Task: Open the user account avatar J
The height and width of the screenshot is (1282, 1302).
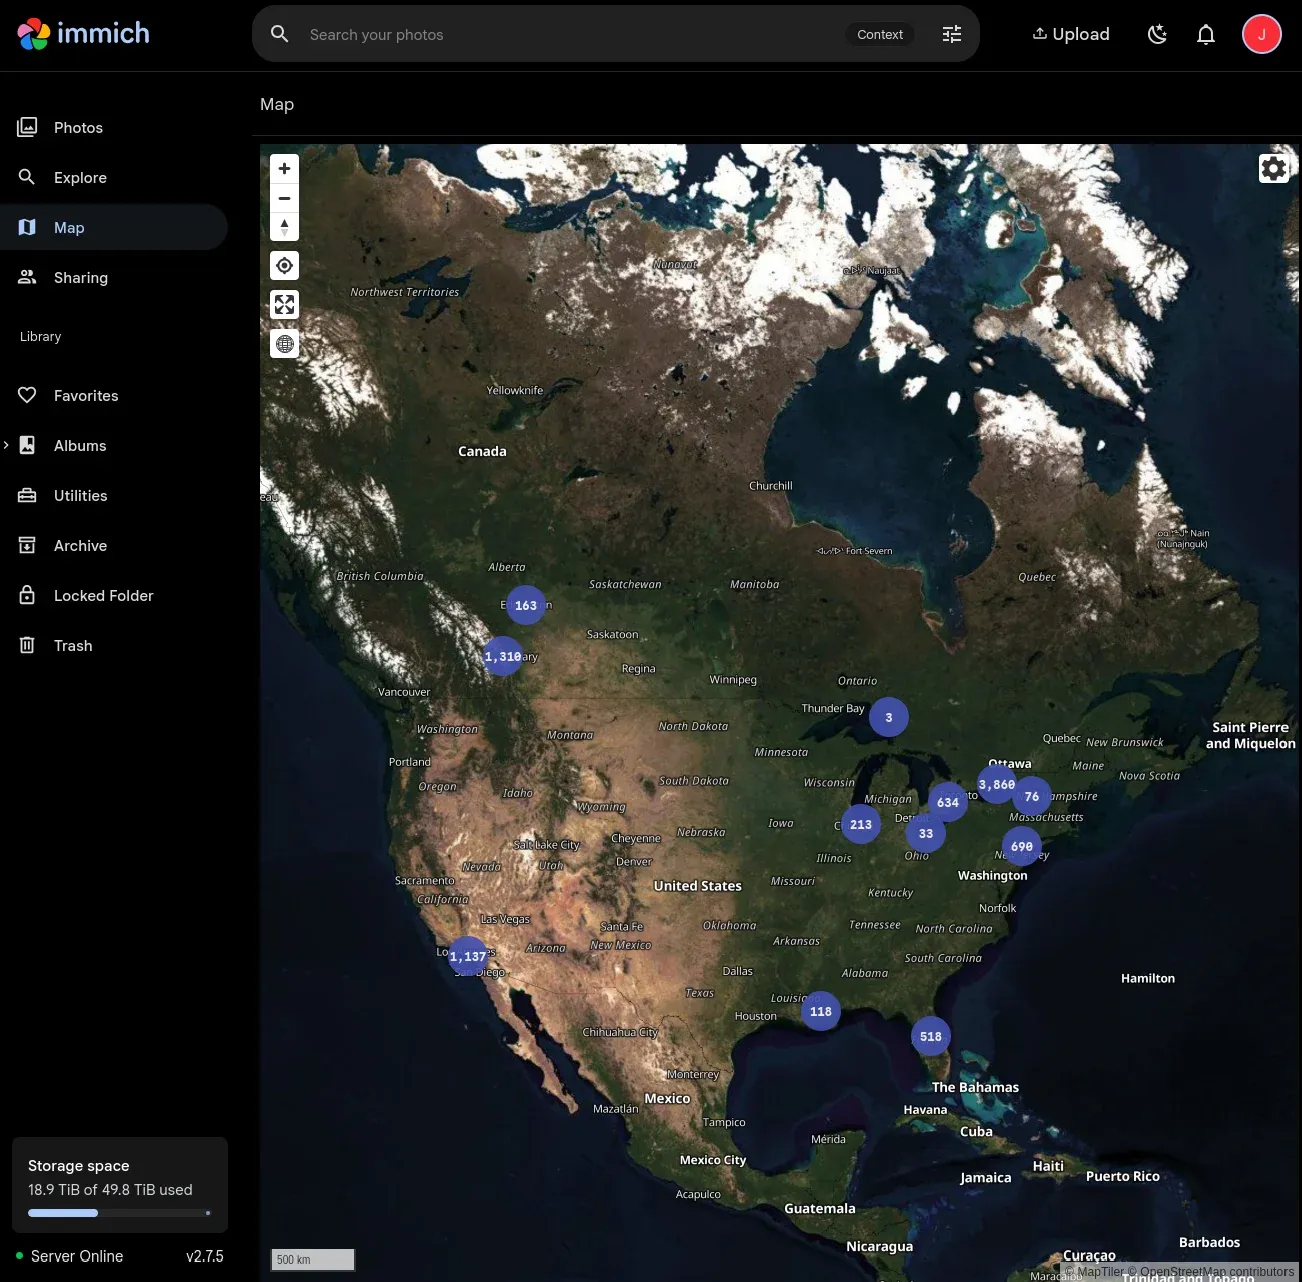Action: pos(1262,34)
